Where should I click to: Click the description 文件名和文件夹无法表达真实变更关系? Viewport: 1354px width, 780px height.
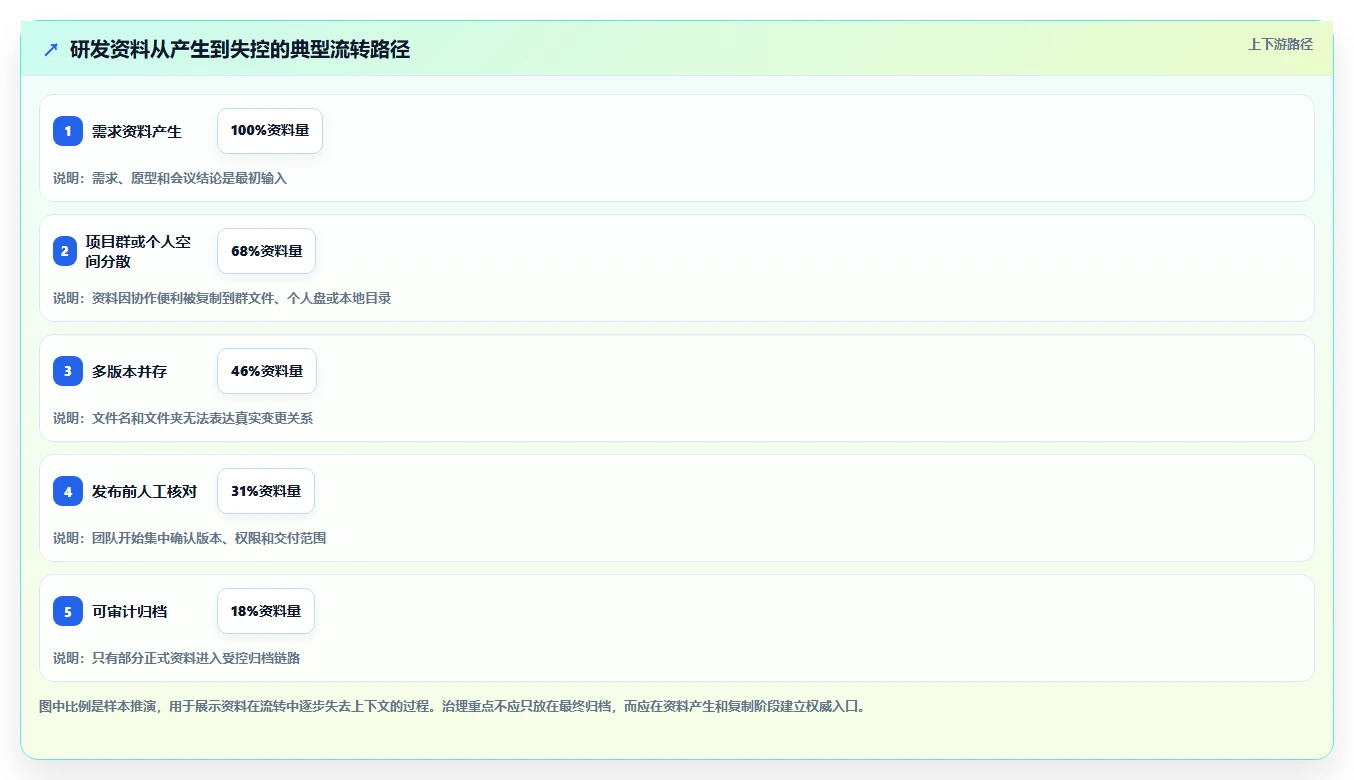tap(183, 418)
